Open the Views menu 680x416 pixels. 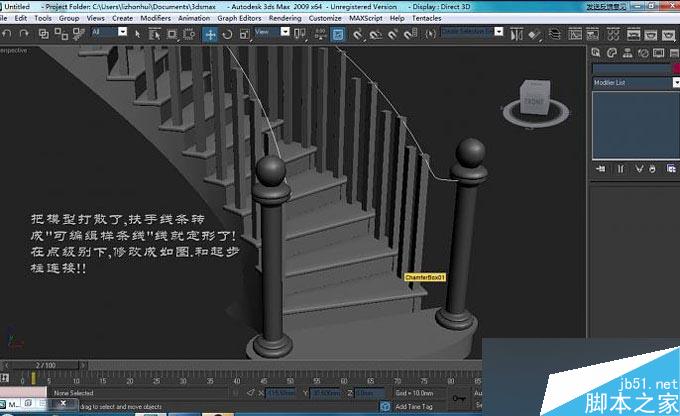[95, 18]
